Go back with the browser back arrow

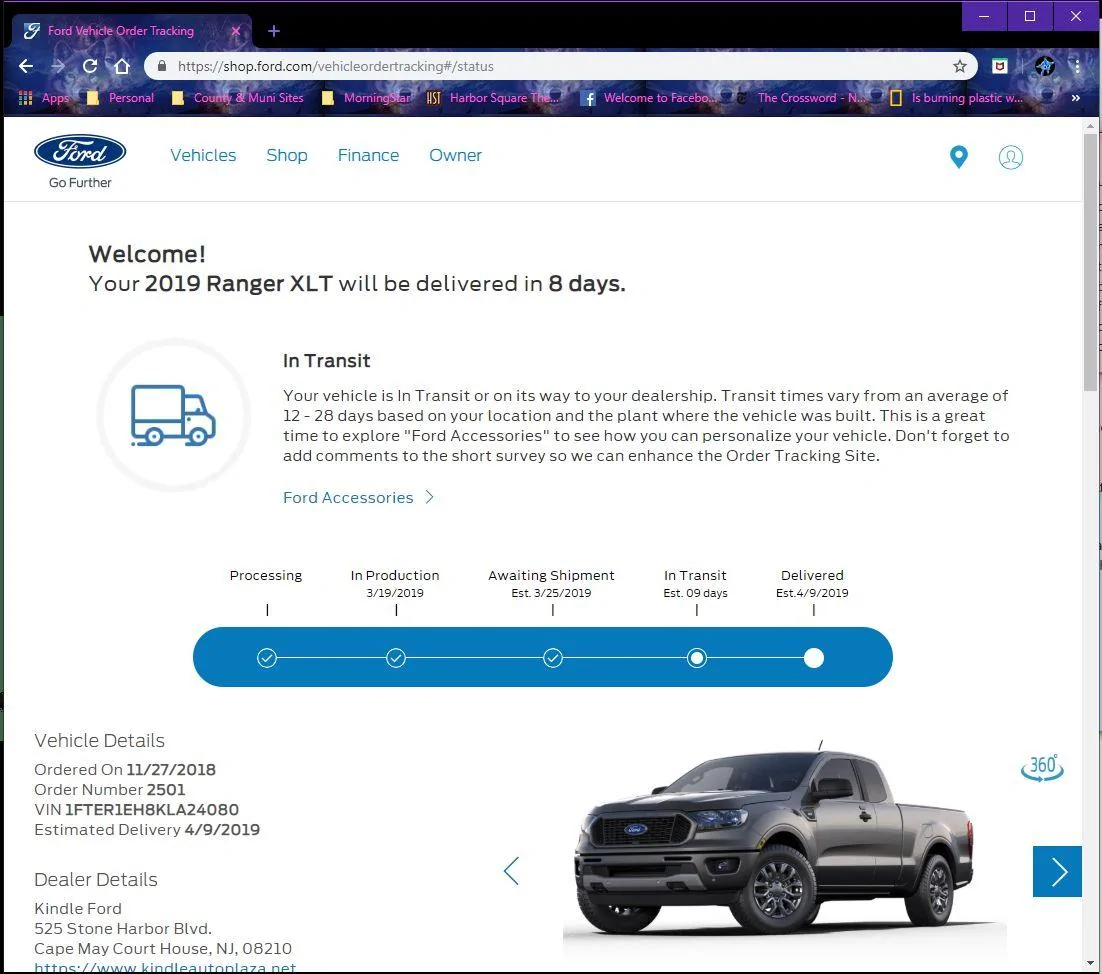[26, 66]
